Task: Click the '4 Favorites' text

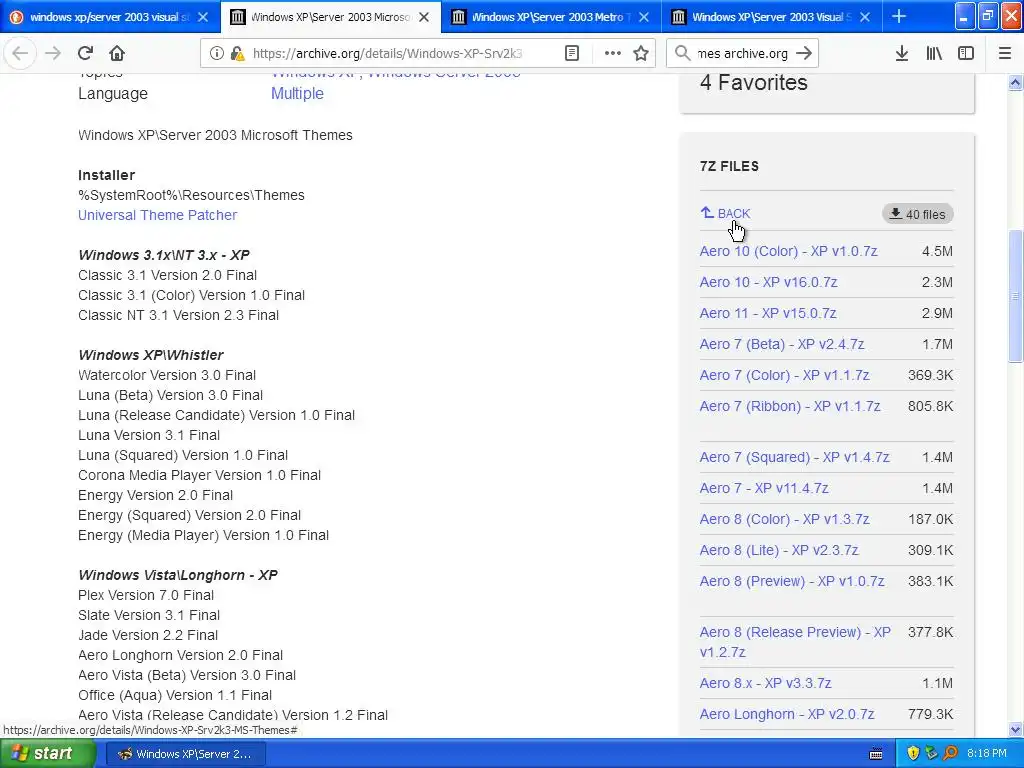Action: [754, 82]
